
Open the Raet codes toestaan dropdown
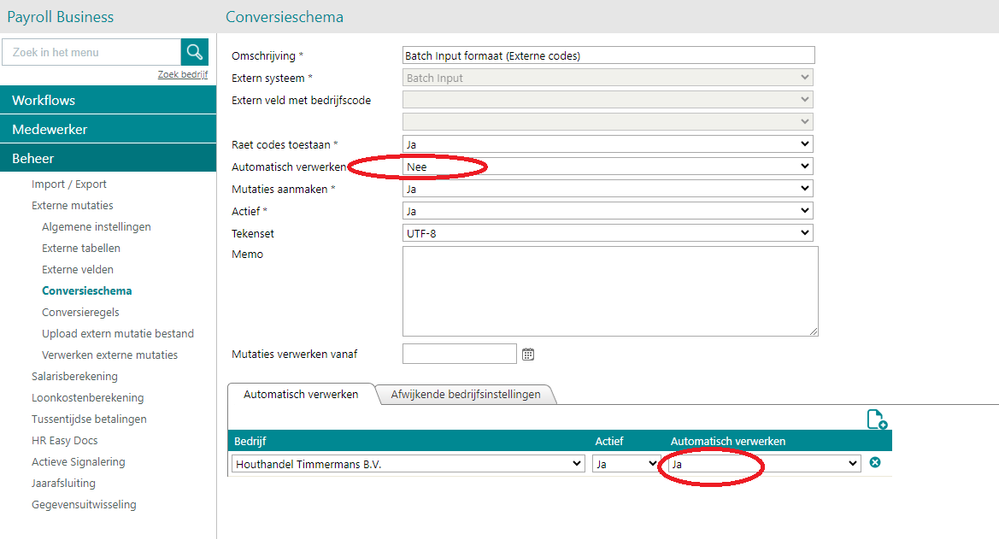(x=608, y=145)
